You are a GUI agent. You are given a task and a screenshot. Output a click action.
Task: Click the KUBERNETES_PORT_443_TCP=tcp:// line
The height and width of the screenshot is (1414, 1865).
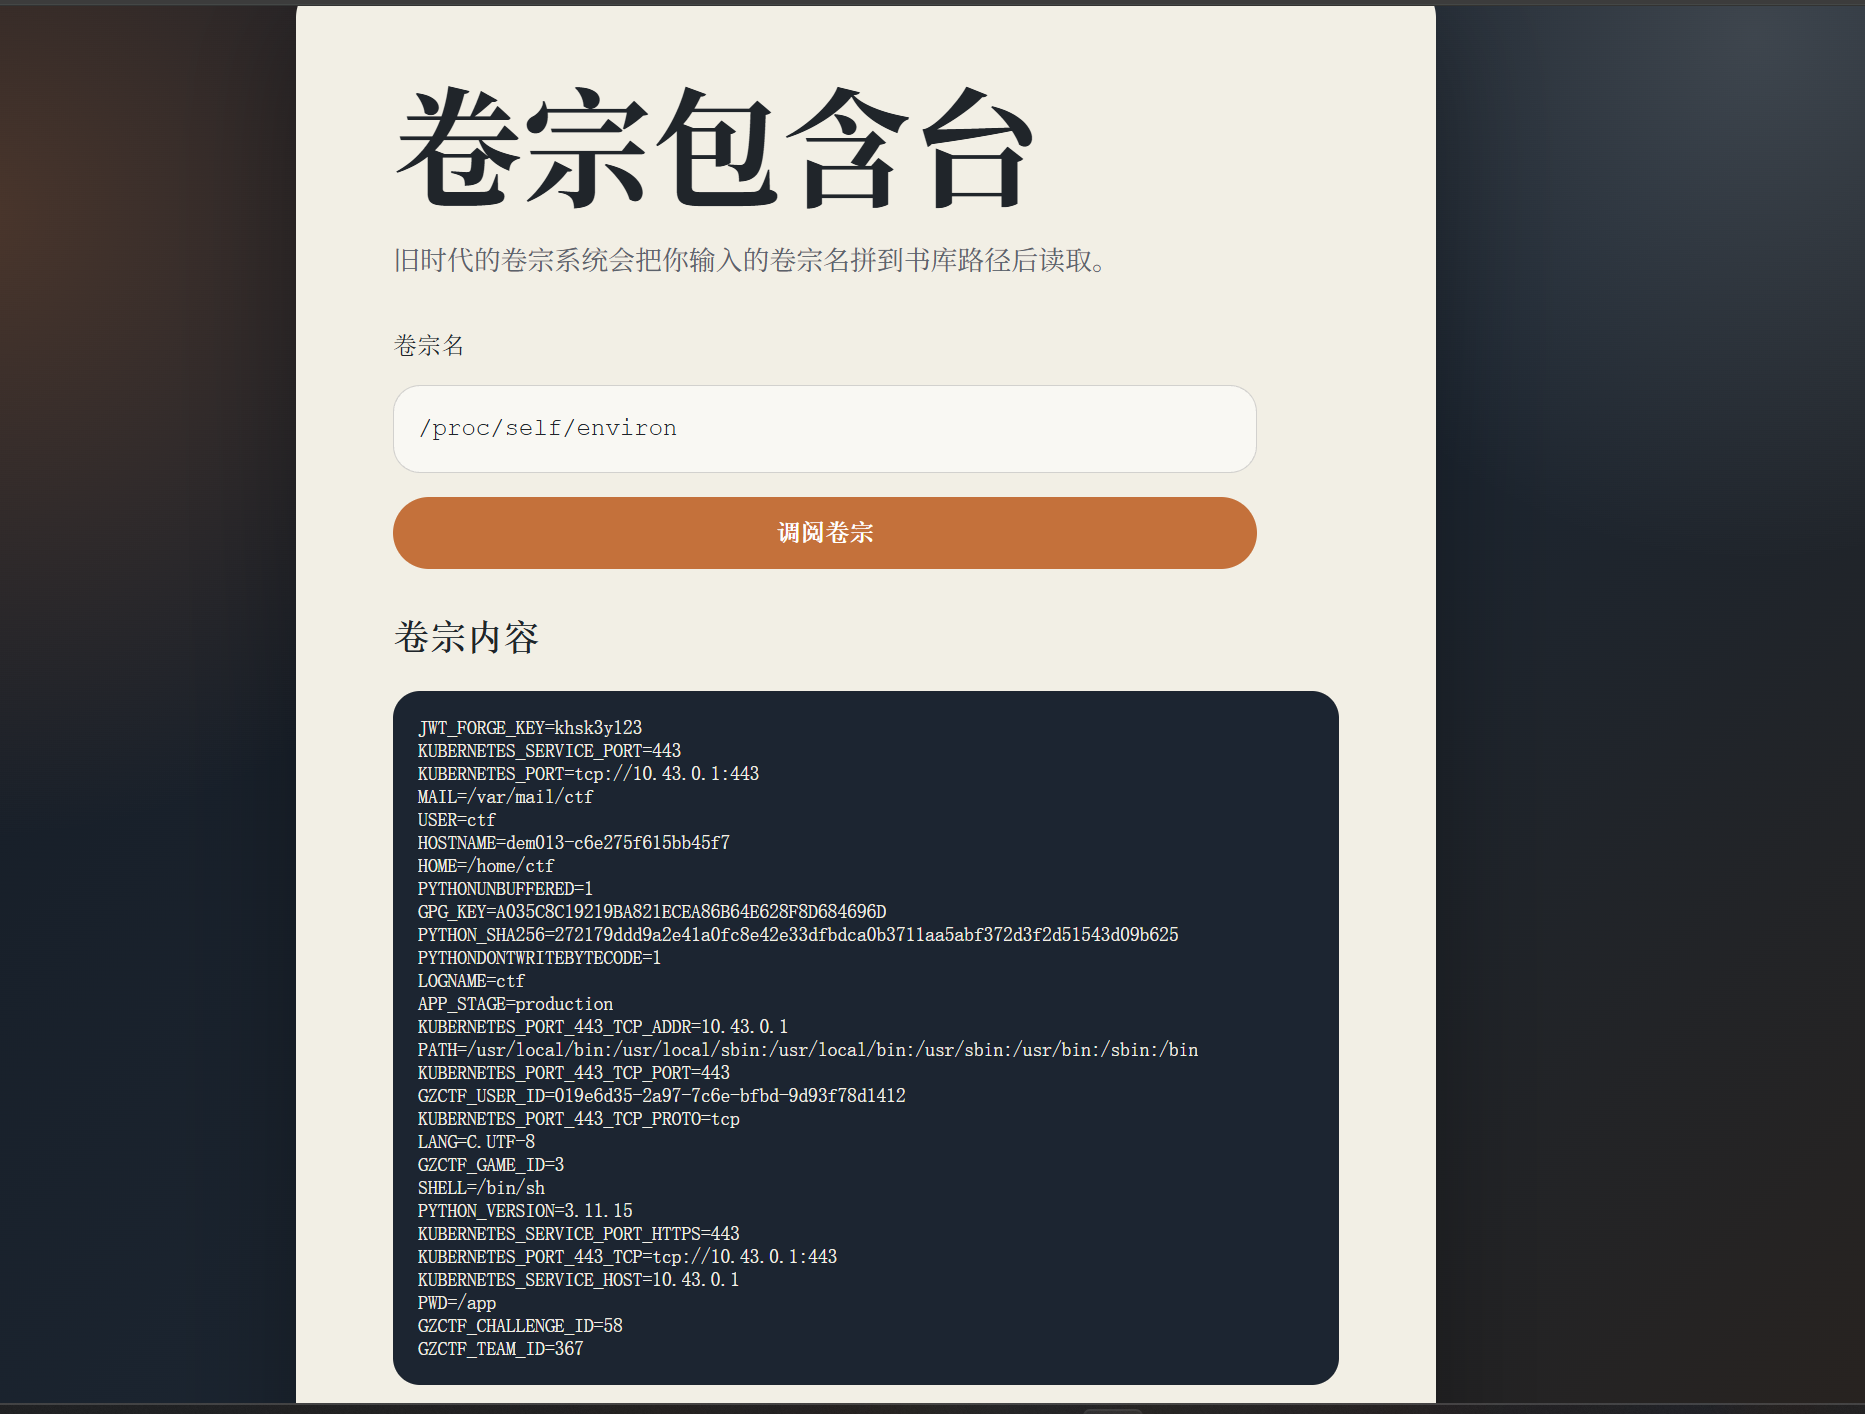[x=627, y=1257]
